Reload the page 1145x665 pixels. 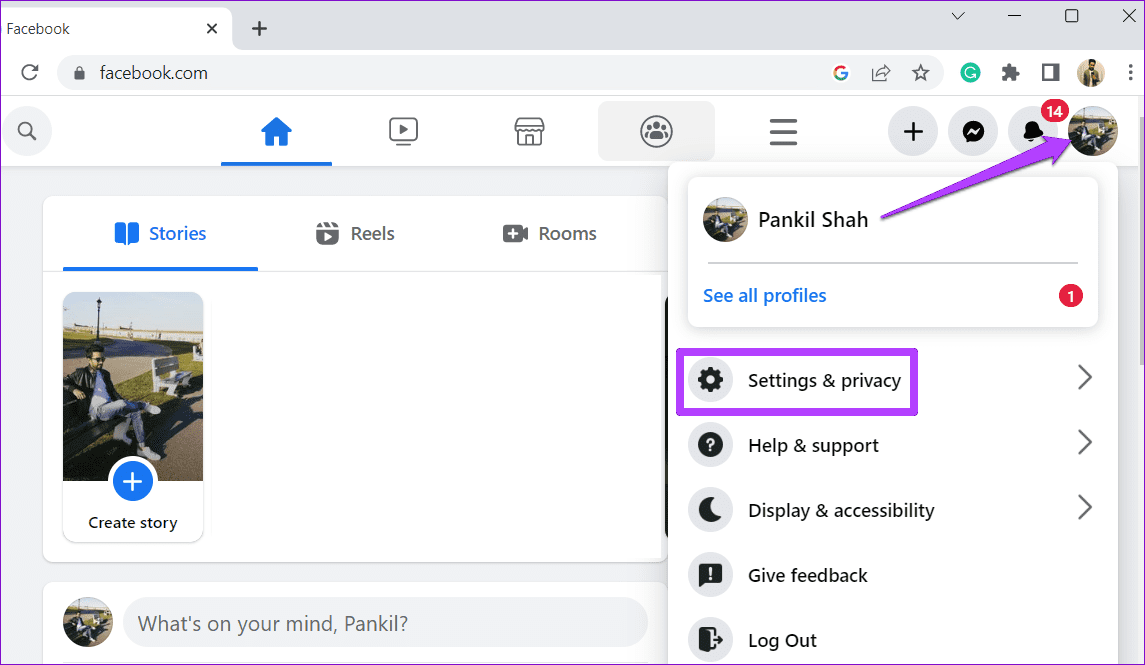pos(29,72)
